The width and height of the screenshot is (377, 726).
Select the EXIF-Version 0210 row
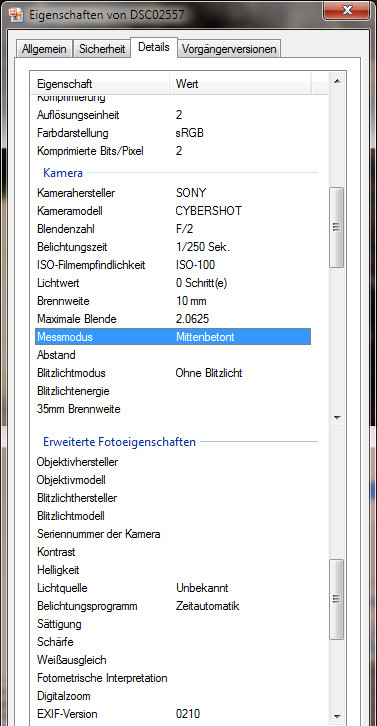coord(173,714)
